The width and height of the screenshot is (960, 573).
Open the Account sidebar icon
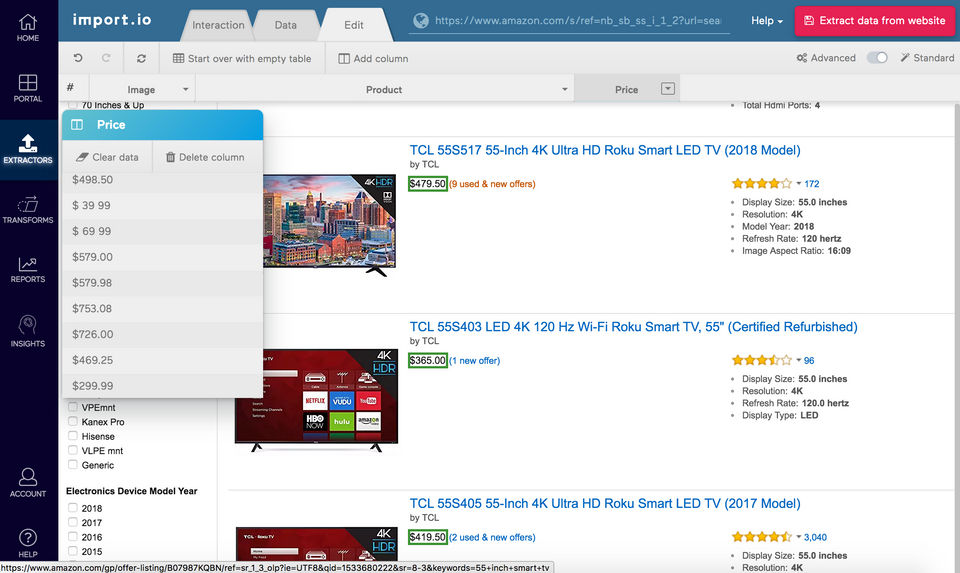pos(28,482)
